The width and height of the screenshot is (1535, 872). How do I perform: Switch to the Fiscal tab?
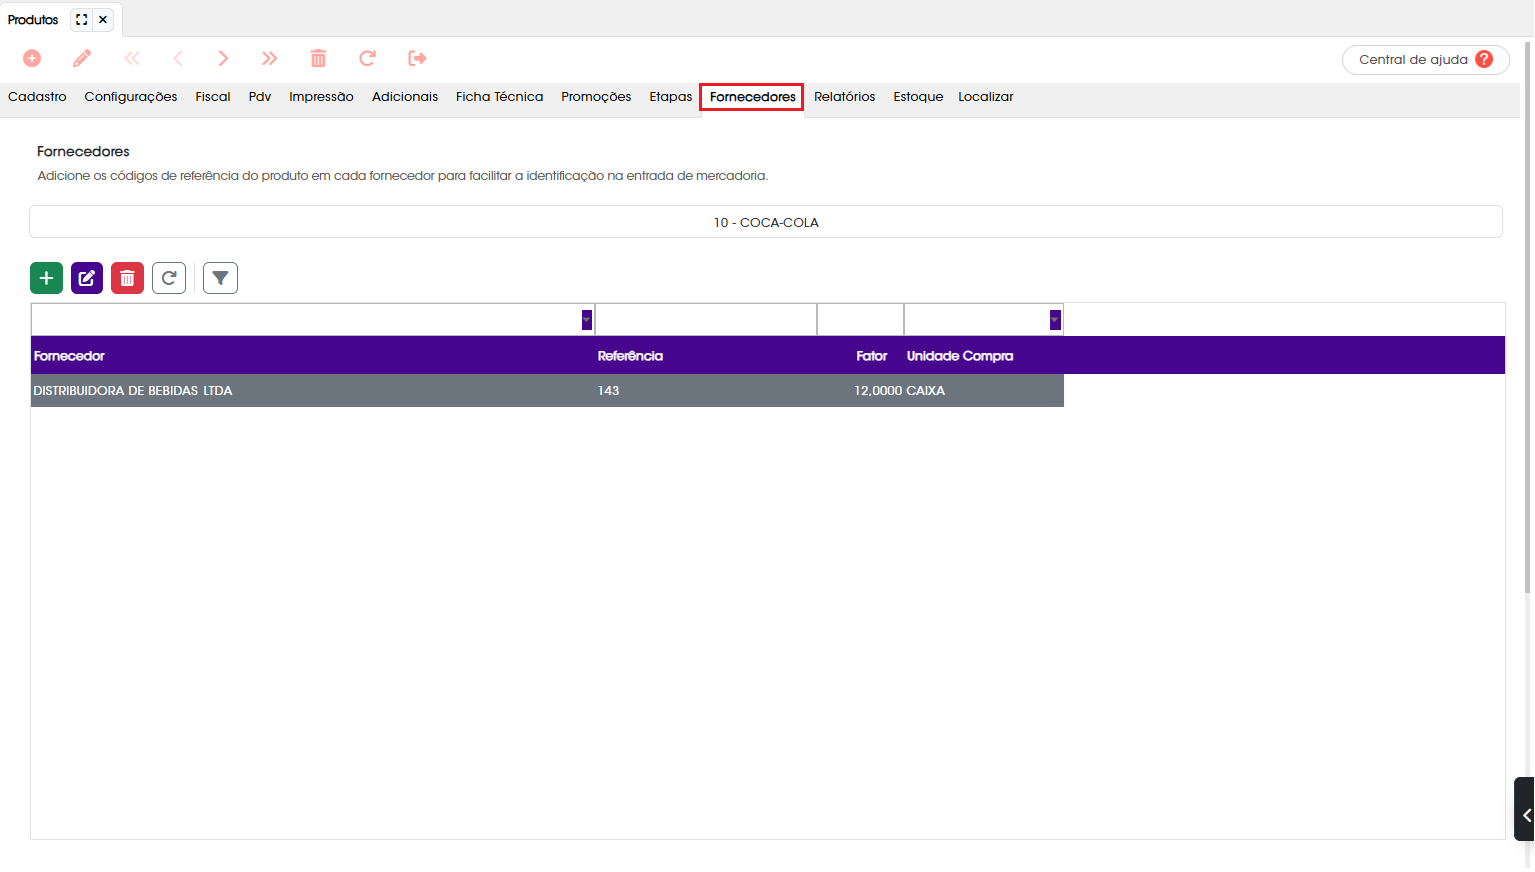(213, 97)
